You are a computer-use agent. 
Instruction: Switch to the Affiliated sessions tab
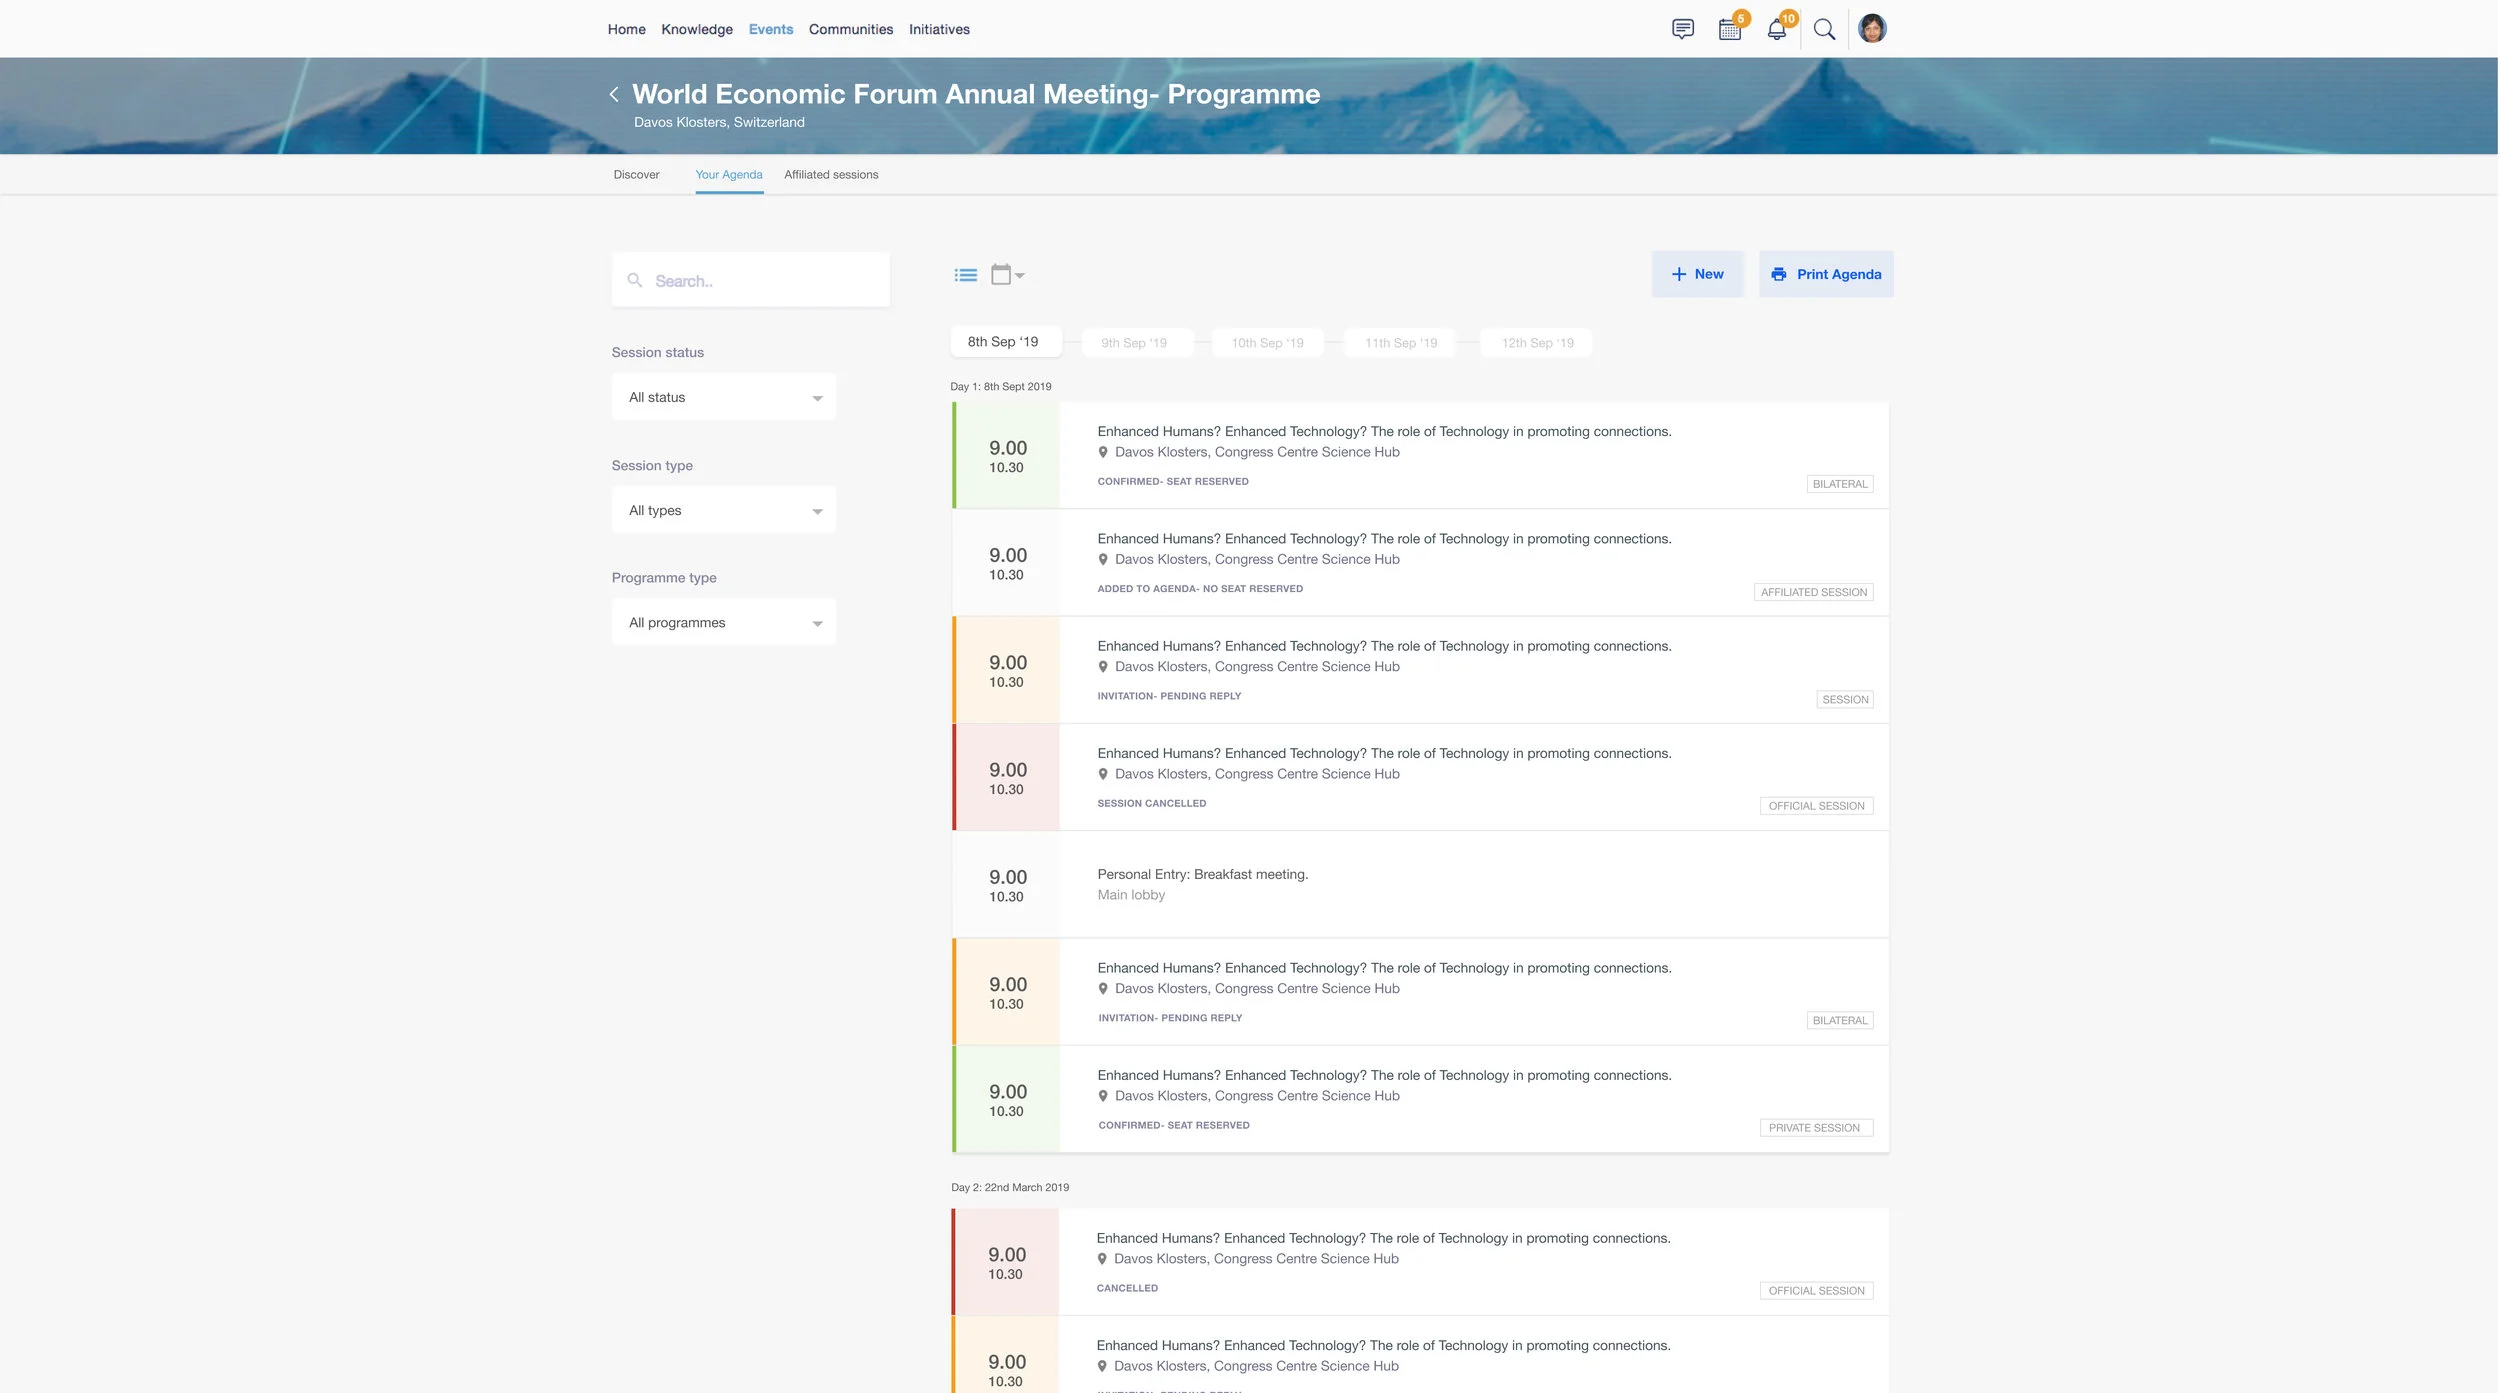pyautogui.click(x=830, y=174)
